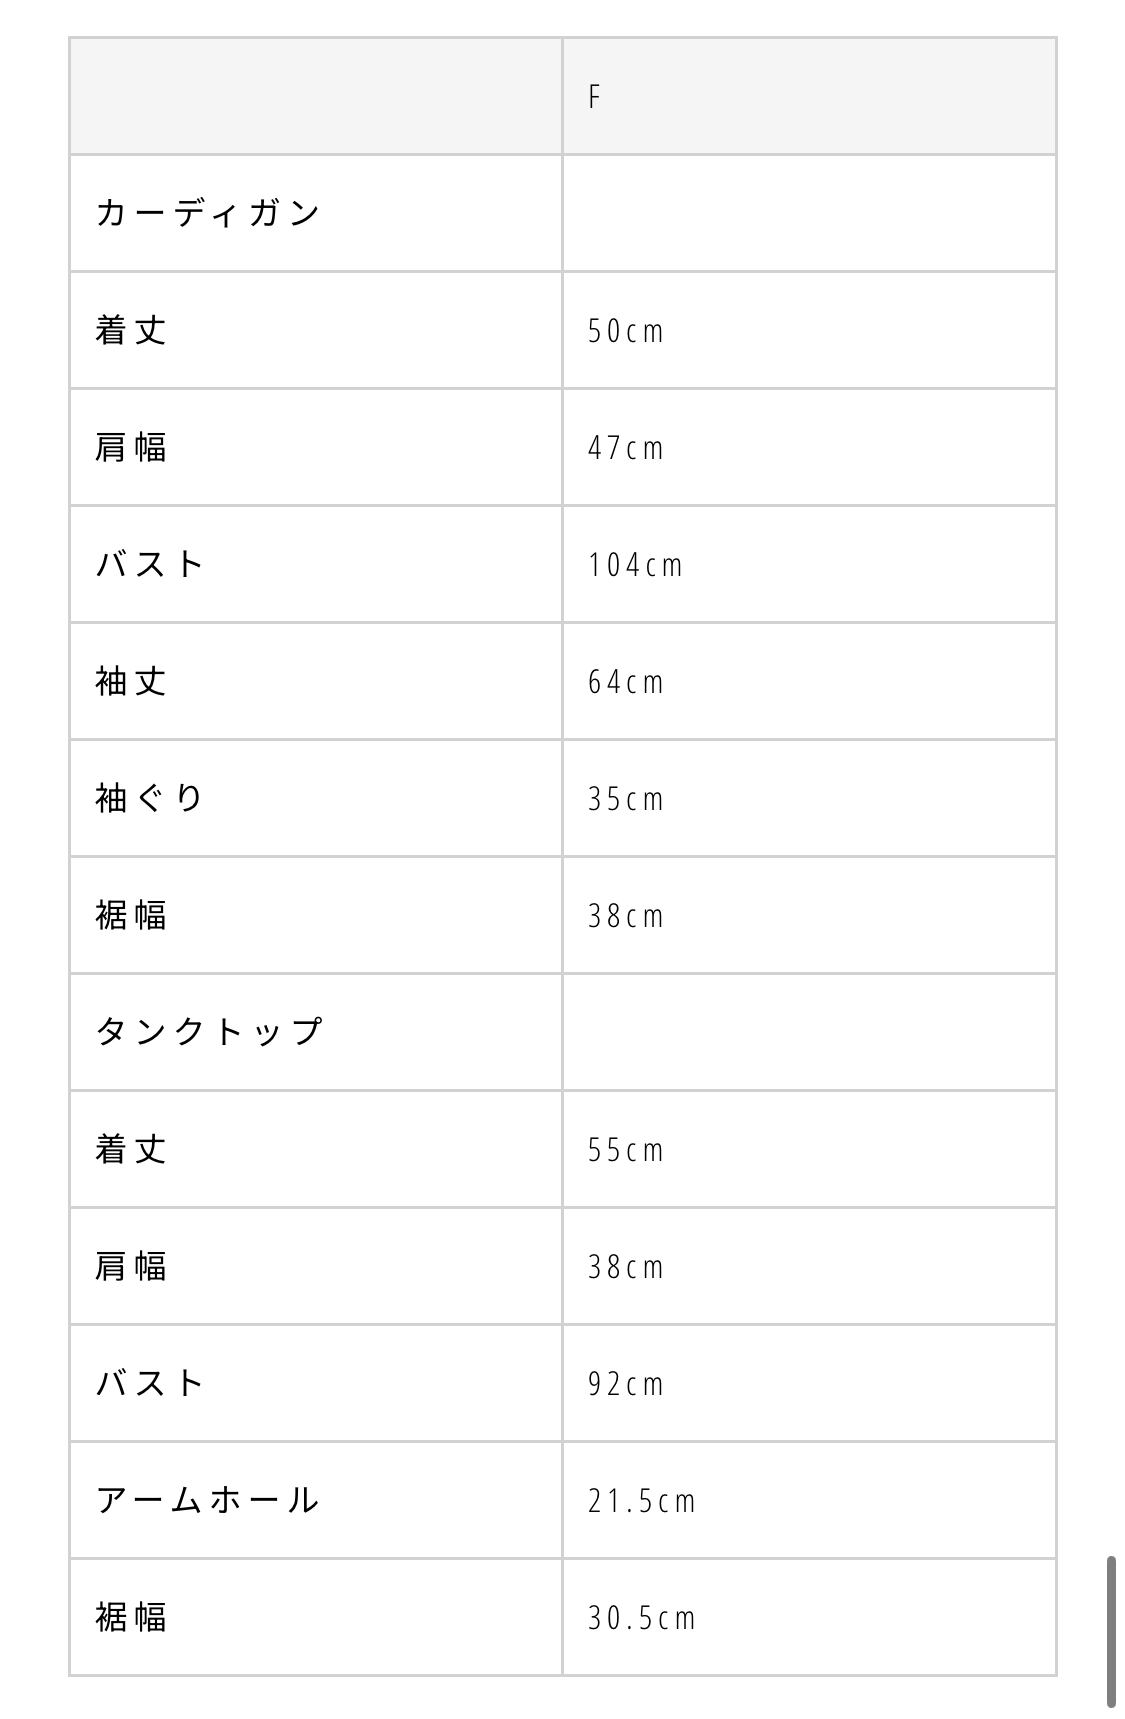Click the 50cm length value
The width and height of the screenshot is (1125, 1719).
[626, 331]
